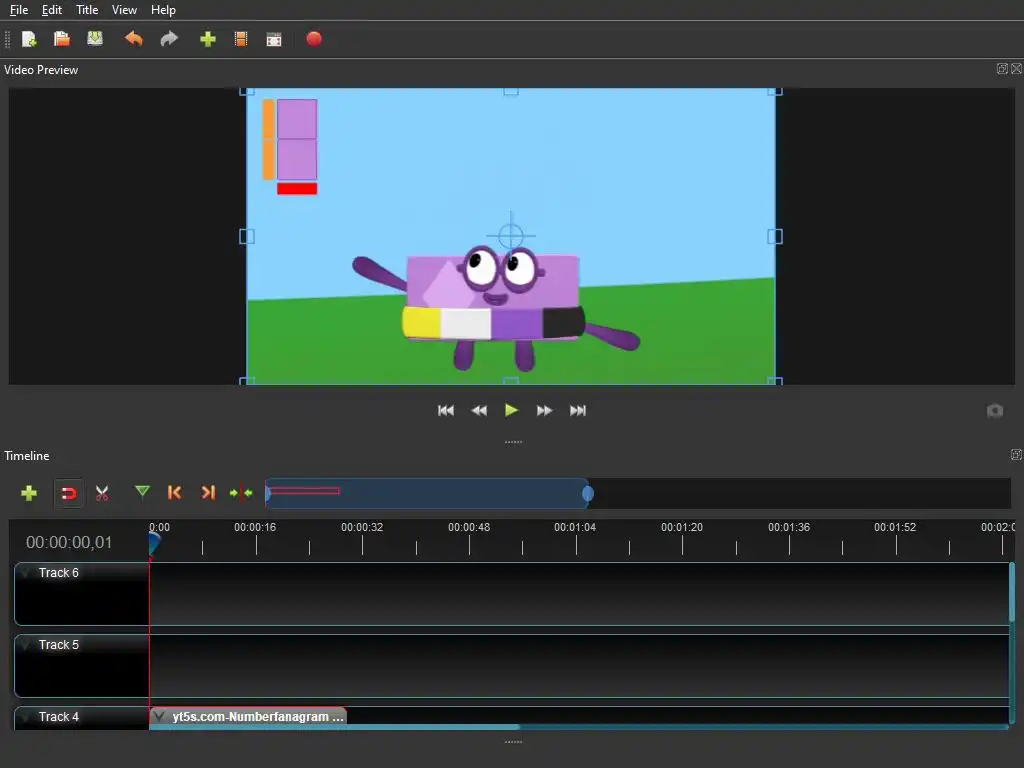Click the 00:00:00,01 timecode display
1024x768 pixels.
click(69, 543)
